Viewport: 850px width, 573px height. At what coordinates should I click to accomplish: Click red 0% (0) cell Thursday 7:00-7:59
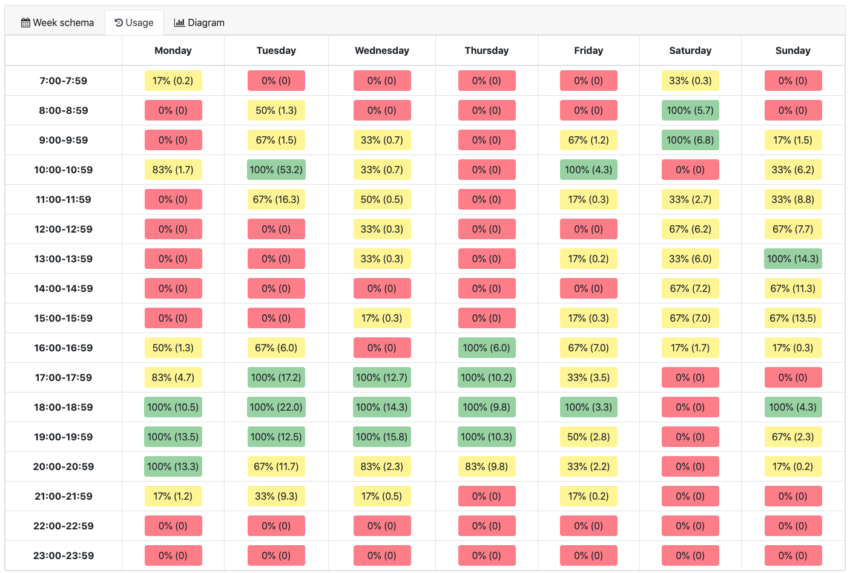point(487,81)
